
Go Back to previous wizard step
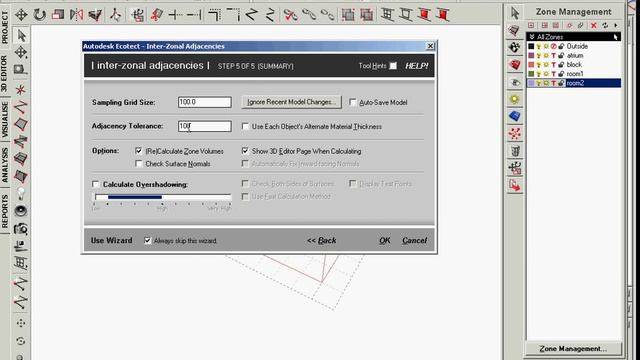(322, 240)
